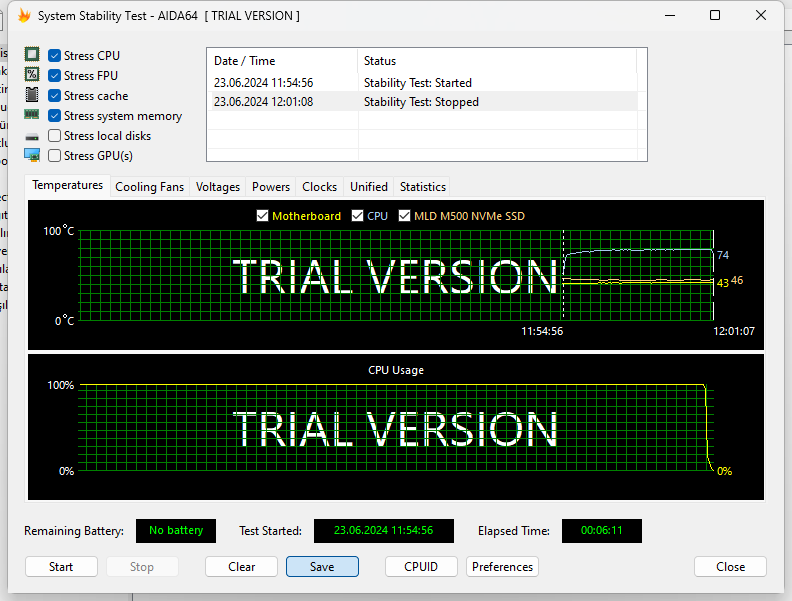Toggle the CPU temperature graph checkbox
The height and width of the screenshot is (601, 792).
pyautogui.click(x=357, y=216)
